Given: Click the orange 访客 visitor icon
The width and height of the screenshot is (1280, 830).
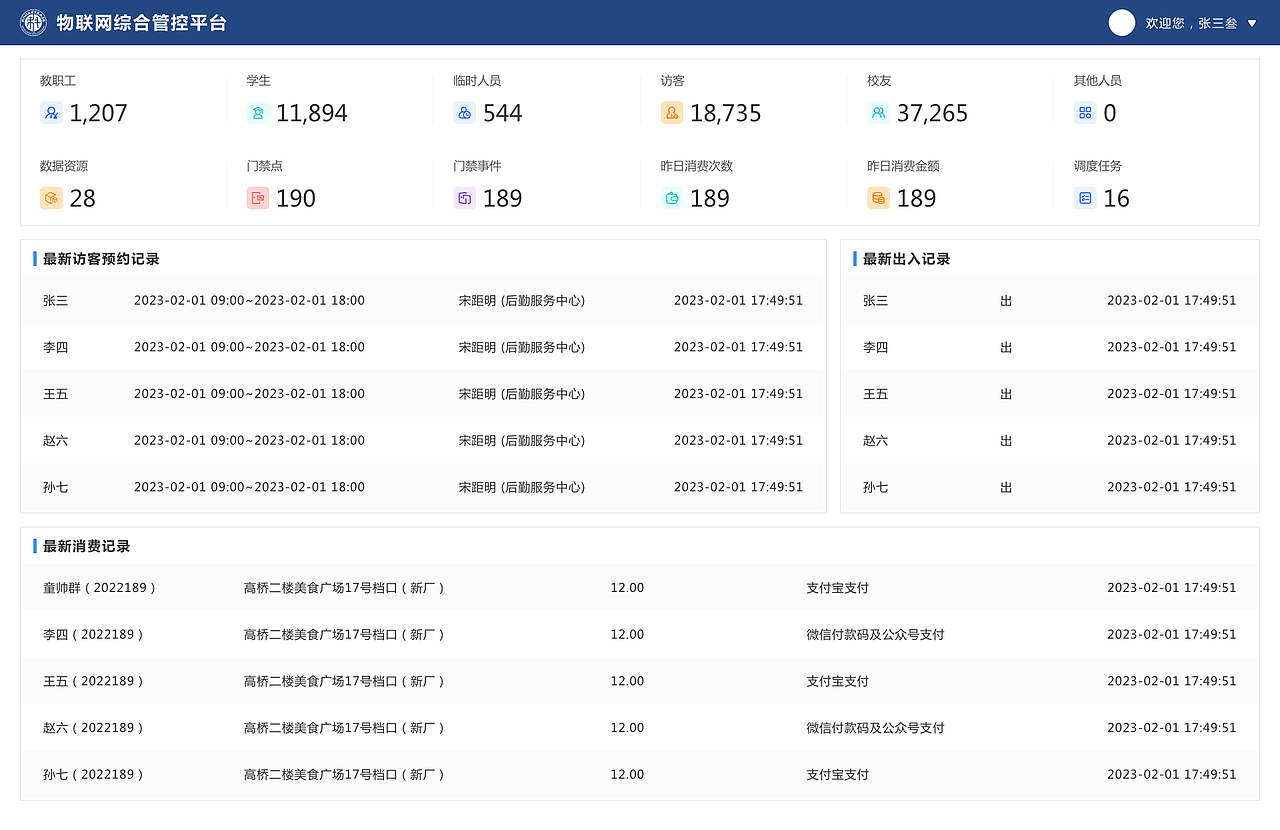Looking at the screenshot, I should [670, 113].
